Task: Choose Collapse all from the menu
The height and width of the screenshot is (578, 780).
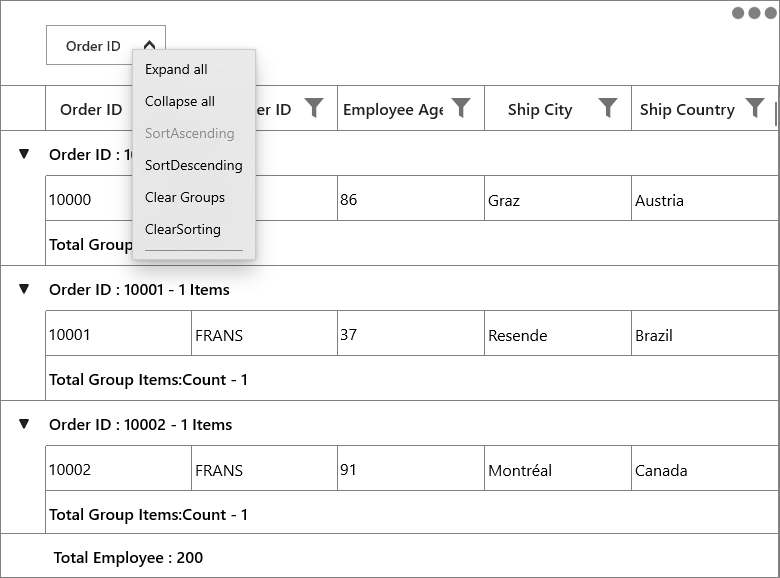Action: (180, 101)
